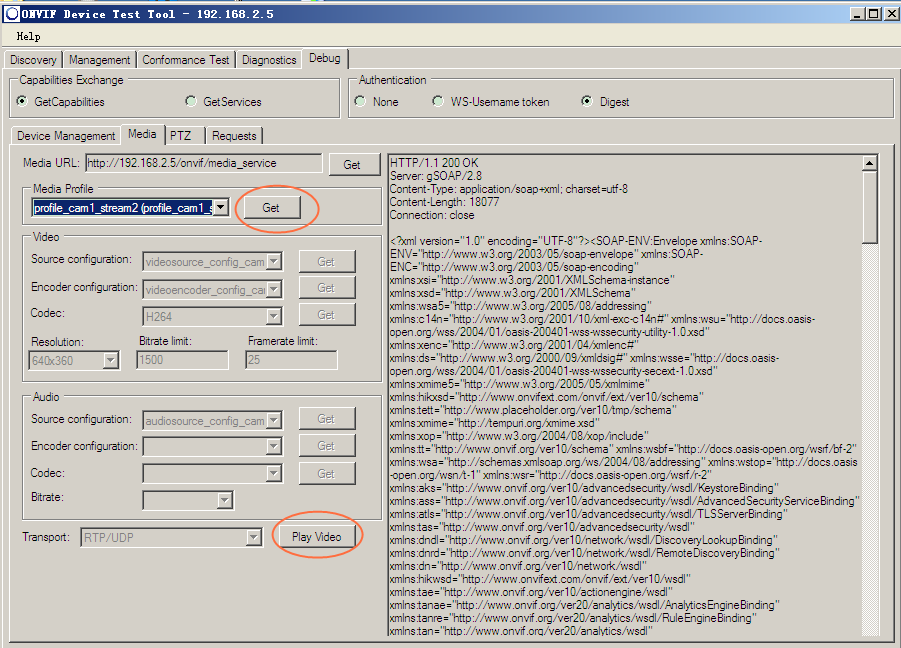Click the ONVIF app icon in title bar

pos(12,13)
